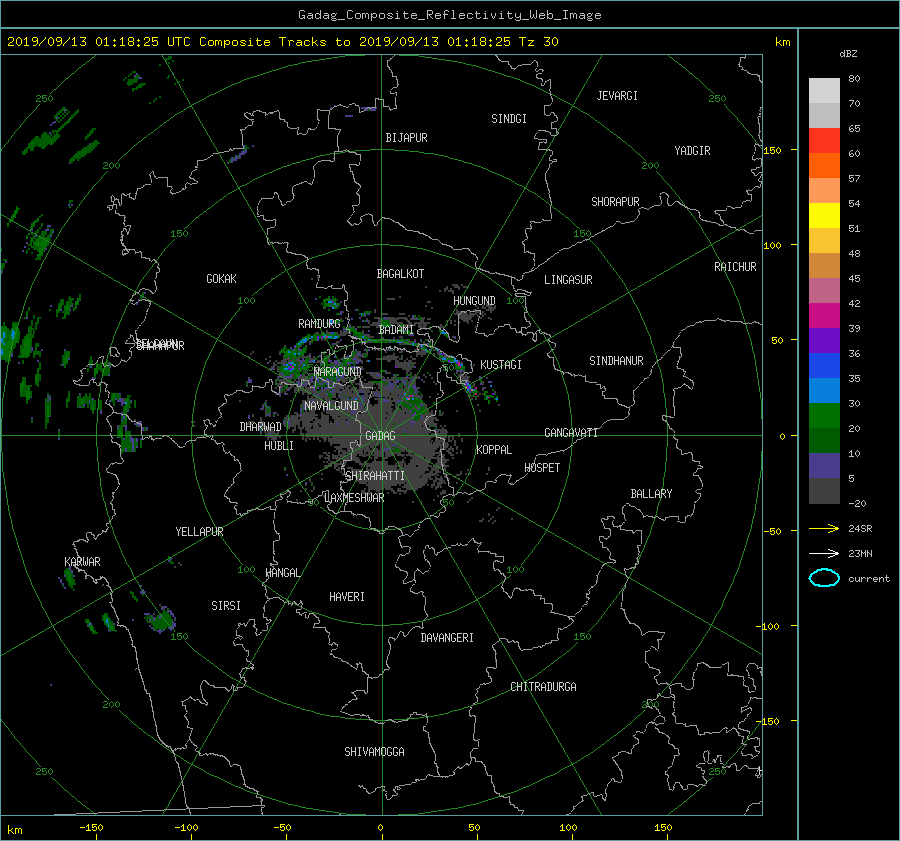Click the DAVANGERI city label

coord(447,638)
